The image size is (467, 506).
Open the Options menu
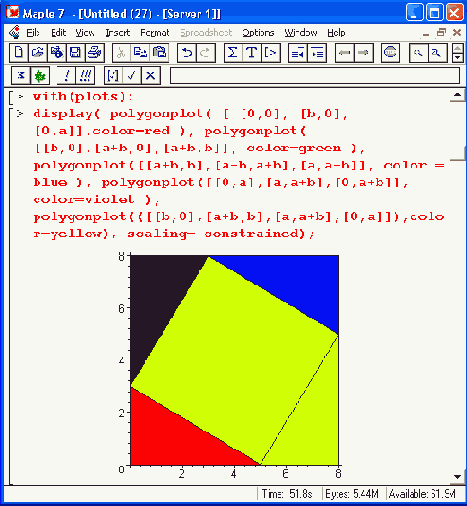[258, 33]
